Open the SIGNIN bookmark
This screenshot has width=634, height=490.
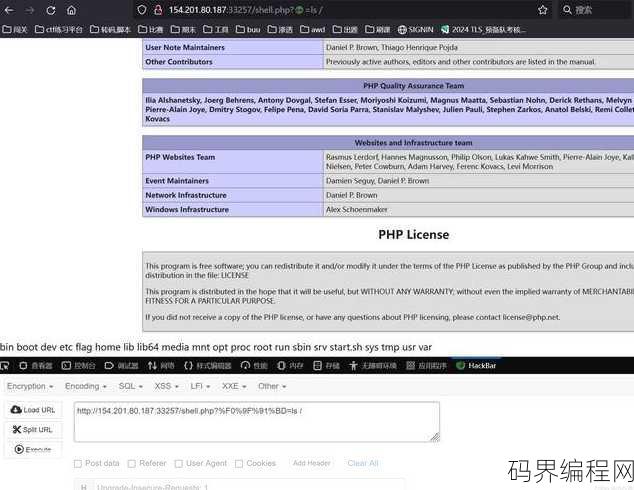click(x=416, y=30)
